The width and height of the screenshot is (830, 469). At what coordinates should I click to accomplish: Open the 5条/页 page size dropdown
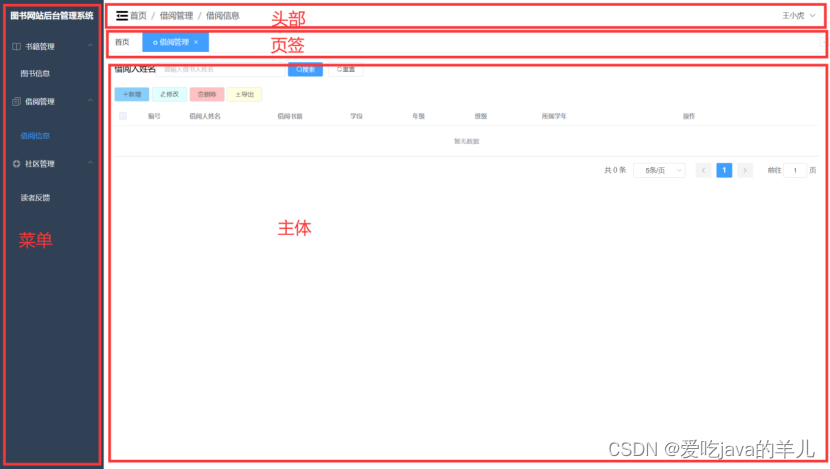[x=660, y=170]
